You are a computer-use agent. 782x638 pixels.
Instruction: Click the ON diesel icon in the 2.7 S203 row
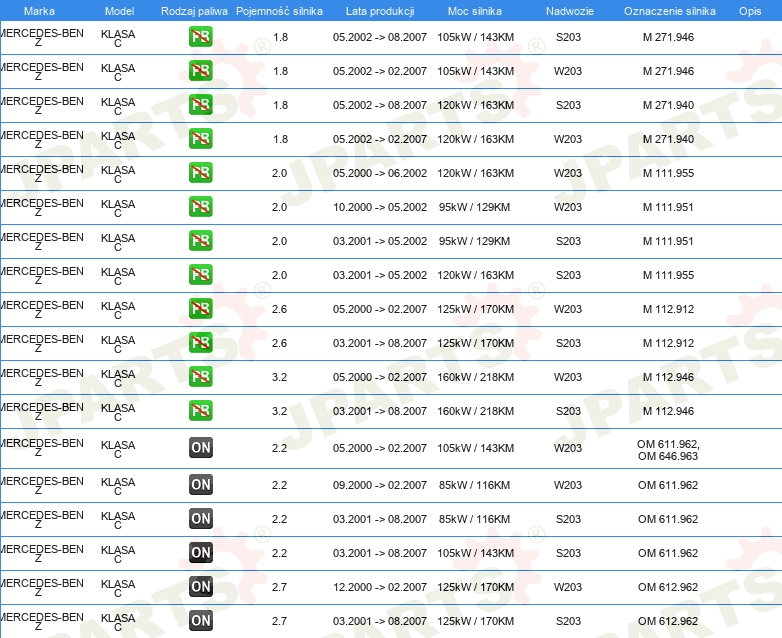(200, 620)
